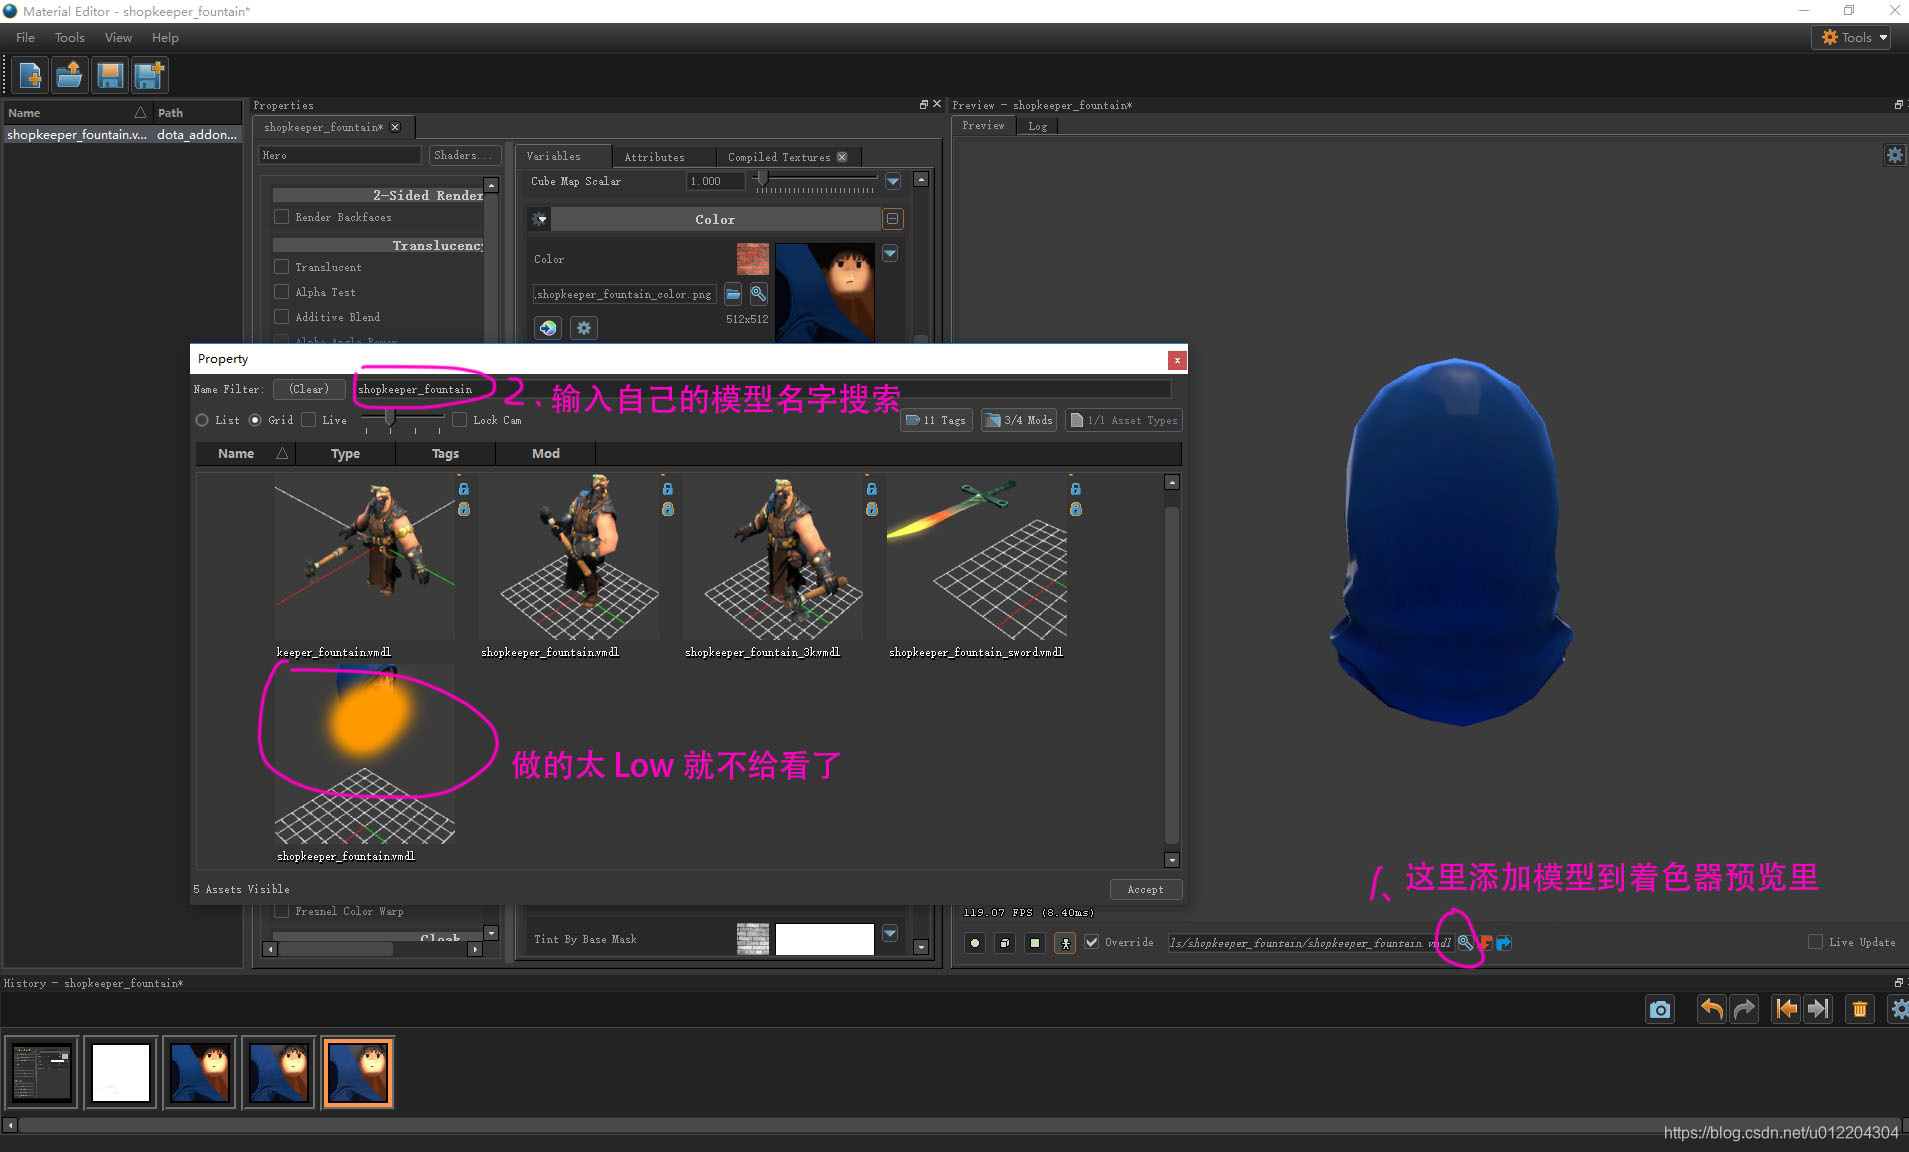The width and height of the screenshot is (1909, 1152).
Task: Enable the Lock Cam checkbox
Action: click(460, 420)
